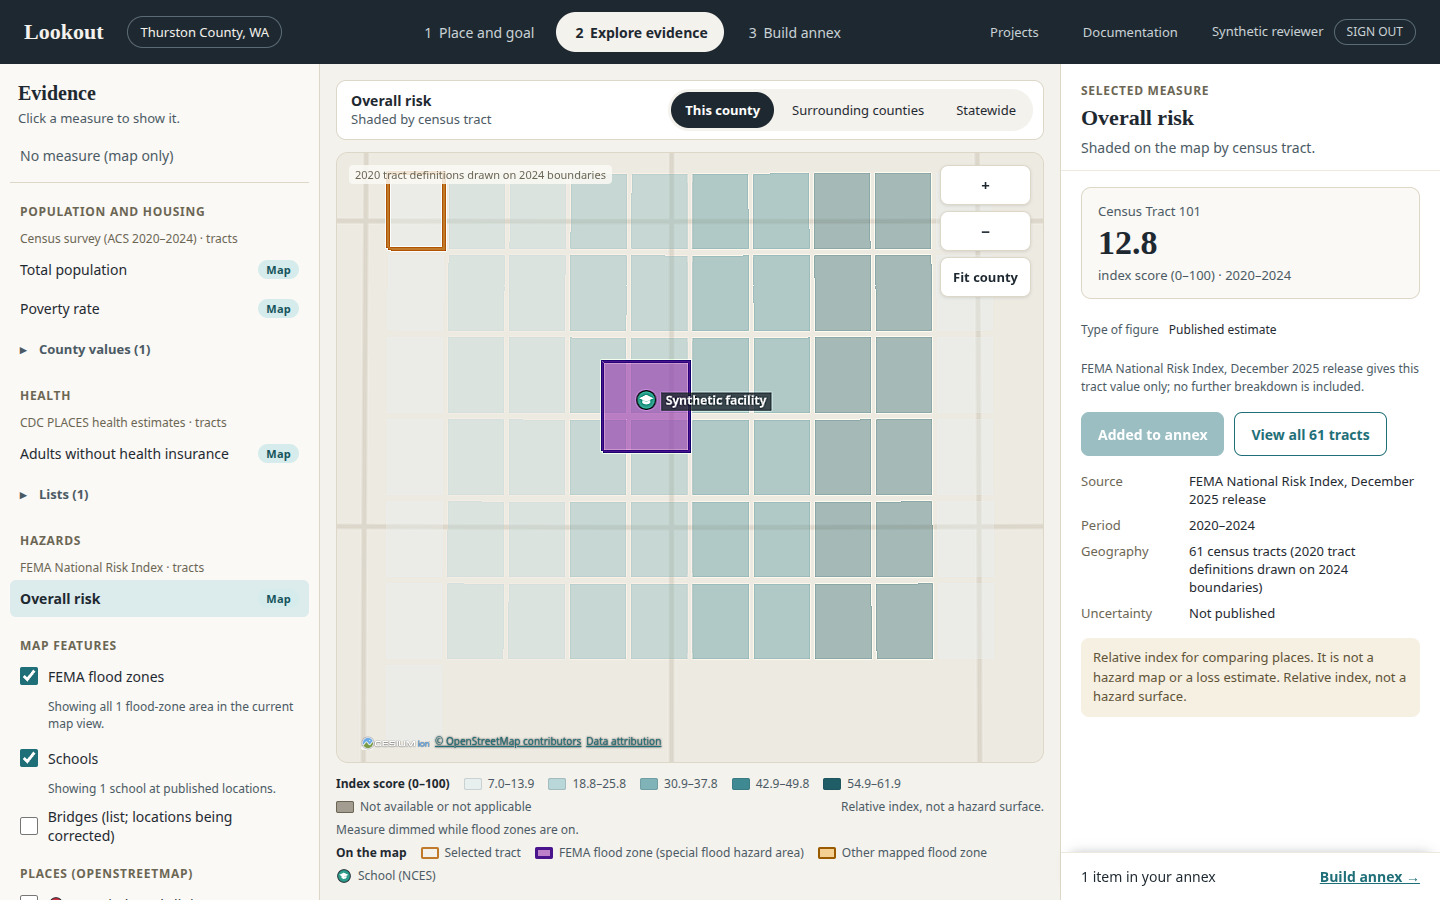Screen dimensions: 1440x900
Task: Zoom in with the plus map button
Action: (x=985, y=185)
